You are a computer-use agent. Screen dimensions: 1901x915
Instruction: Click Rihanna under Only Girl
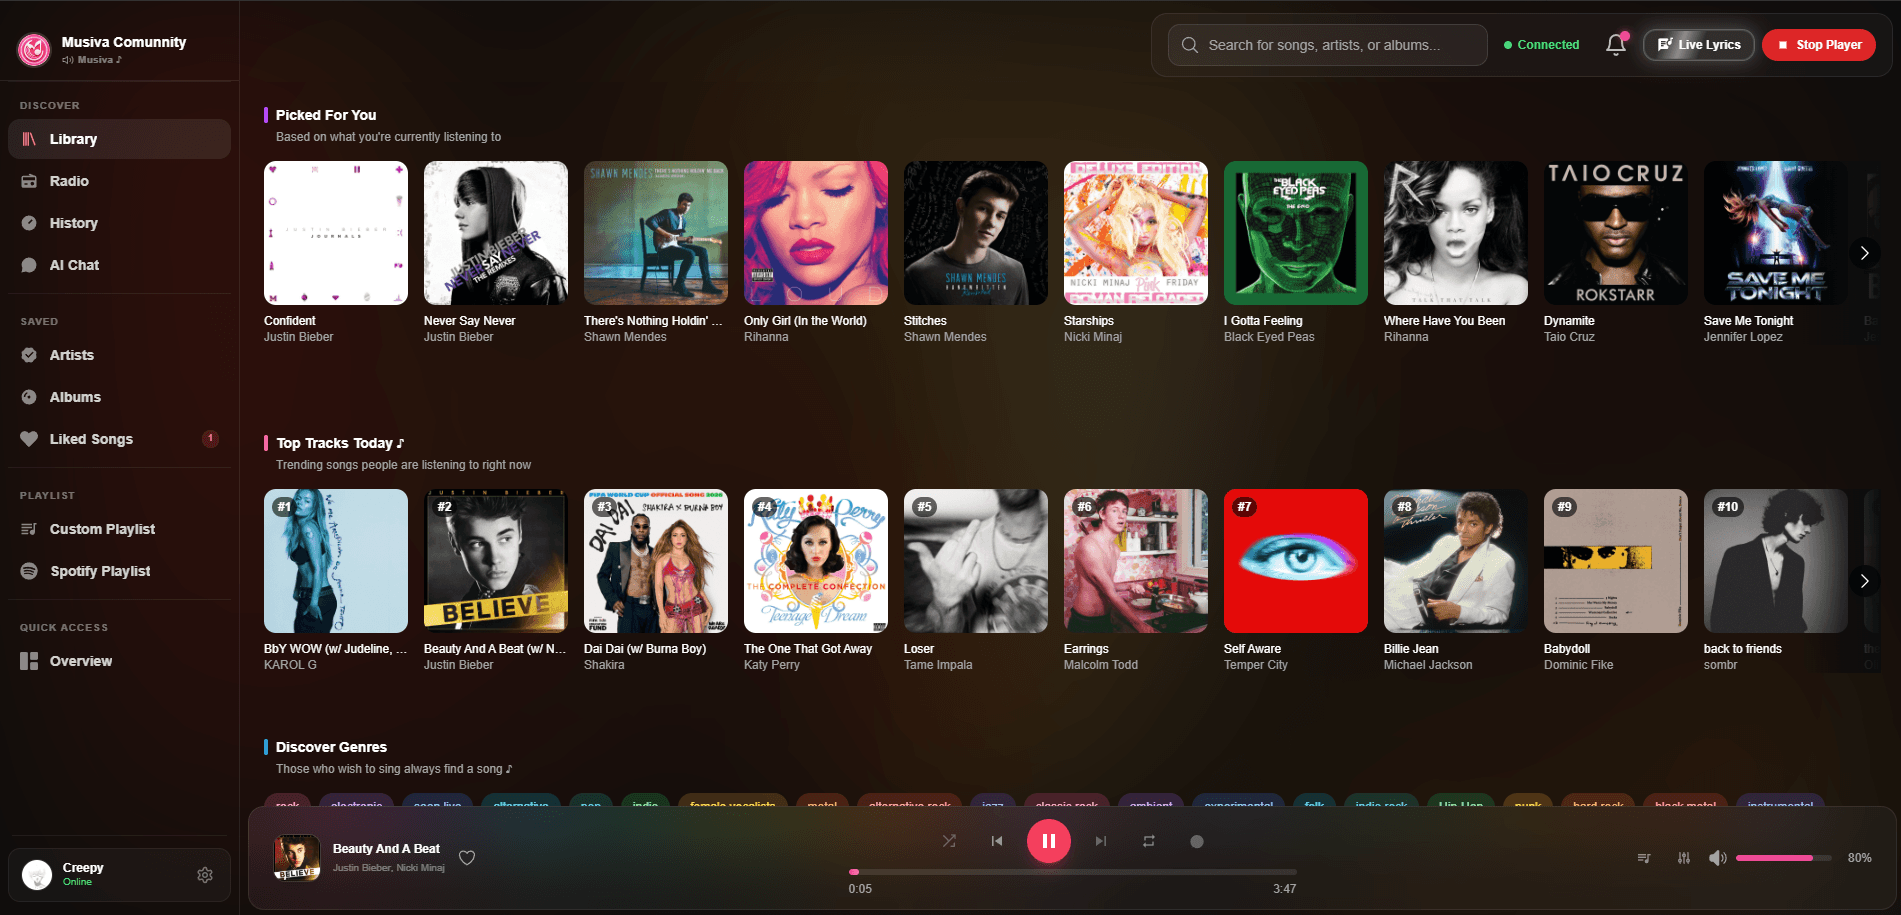tap(766, 337)
